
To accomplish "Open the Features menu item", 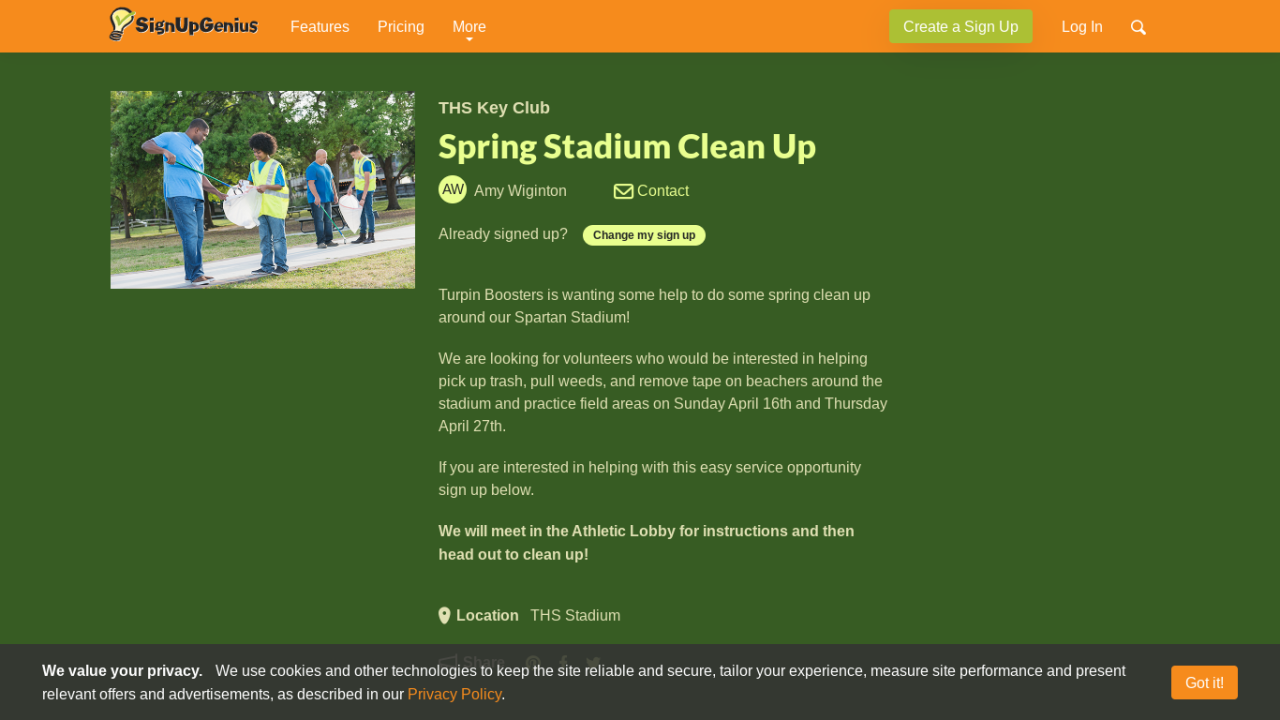I will tap(320, 27).
